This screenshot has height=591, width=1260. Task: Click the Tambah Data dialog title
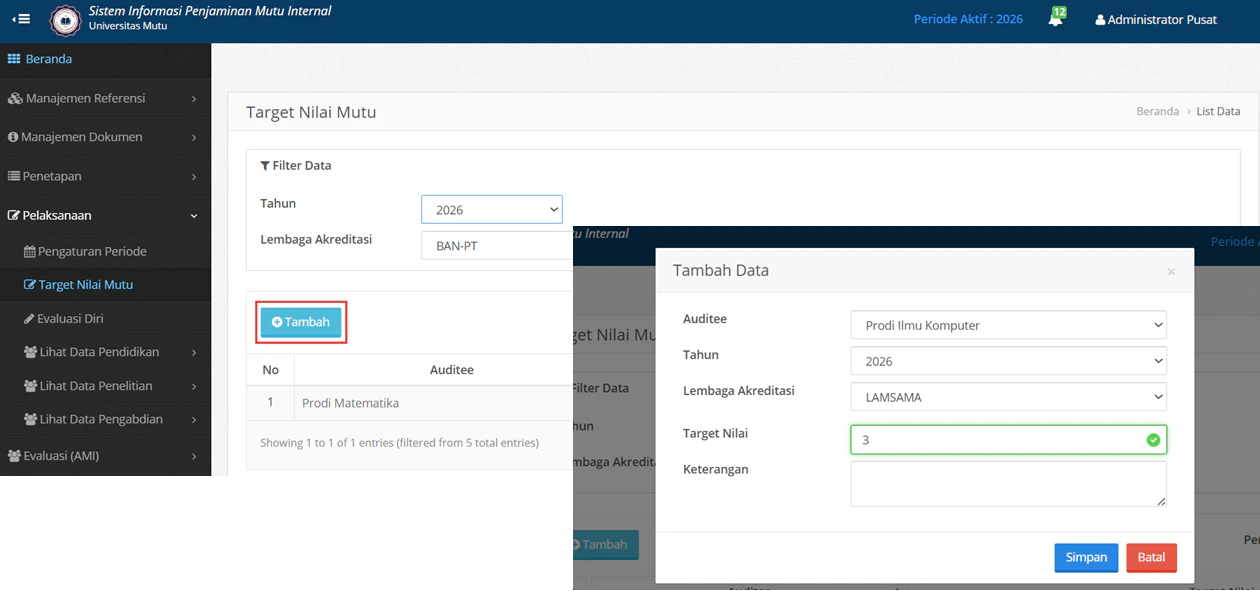[x=721, y=271]
